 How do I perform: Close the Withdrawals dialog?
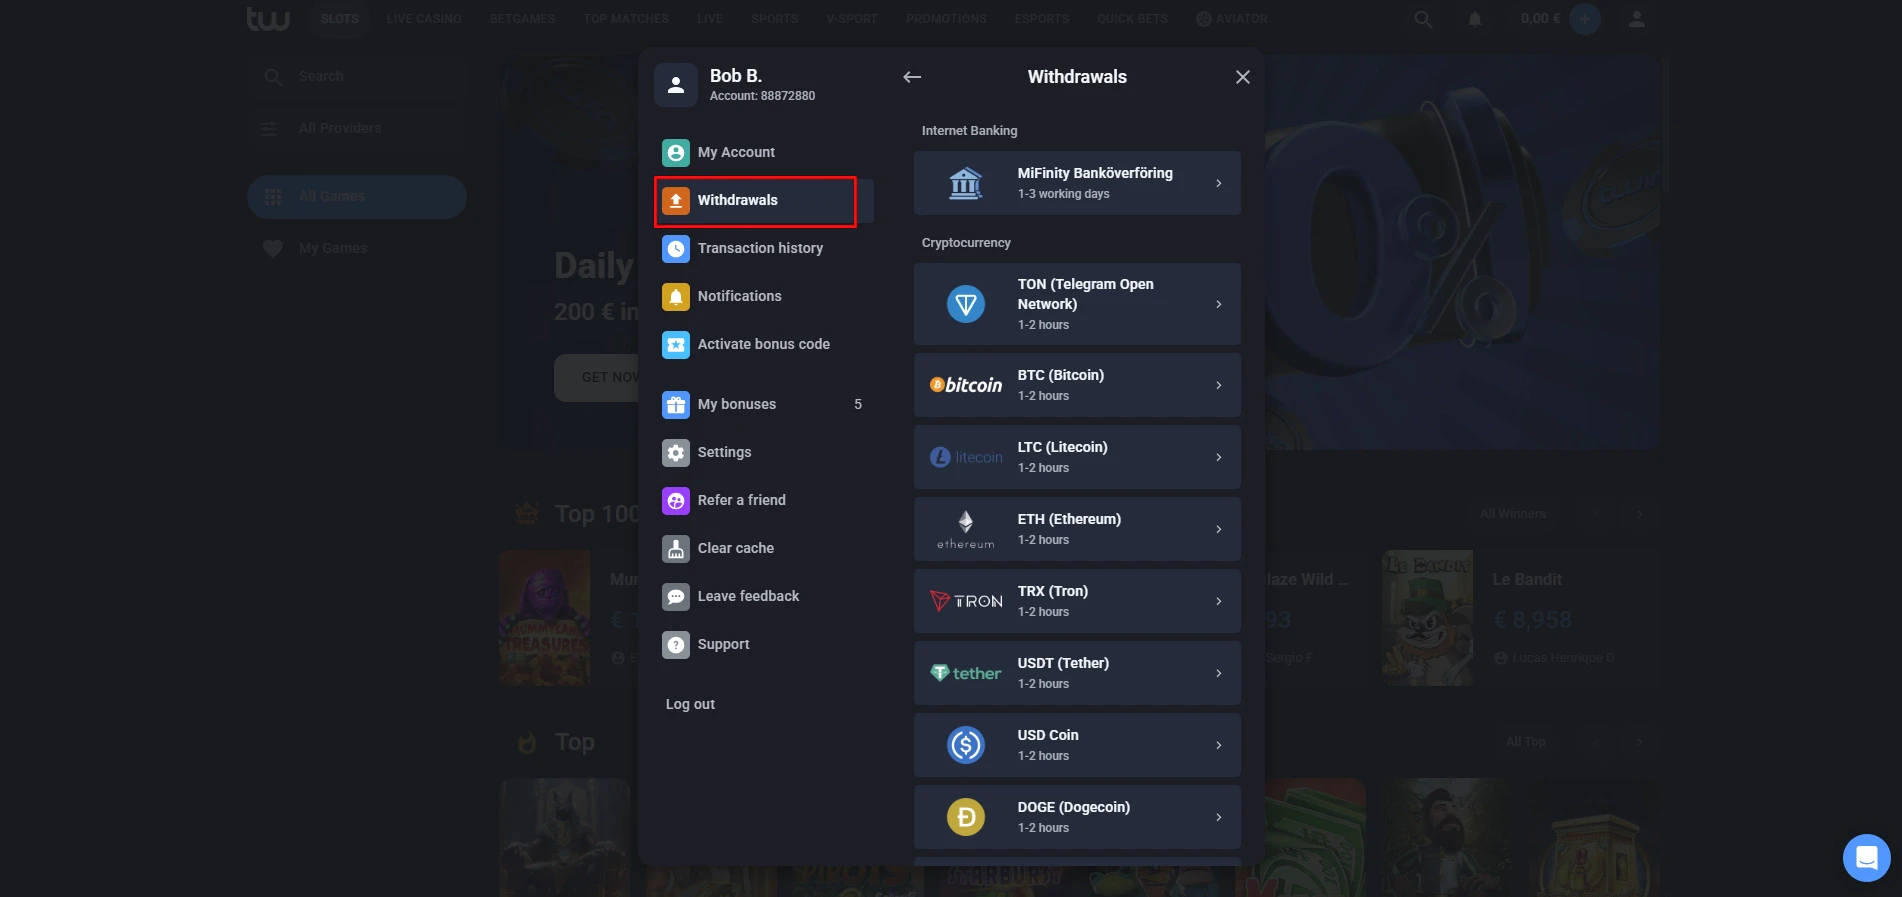(x=1243, y=77)
